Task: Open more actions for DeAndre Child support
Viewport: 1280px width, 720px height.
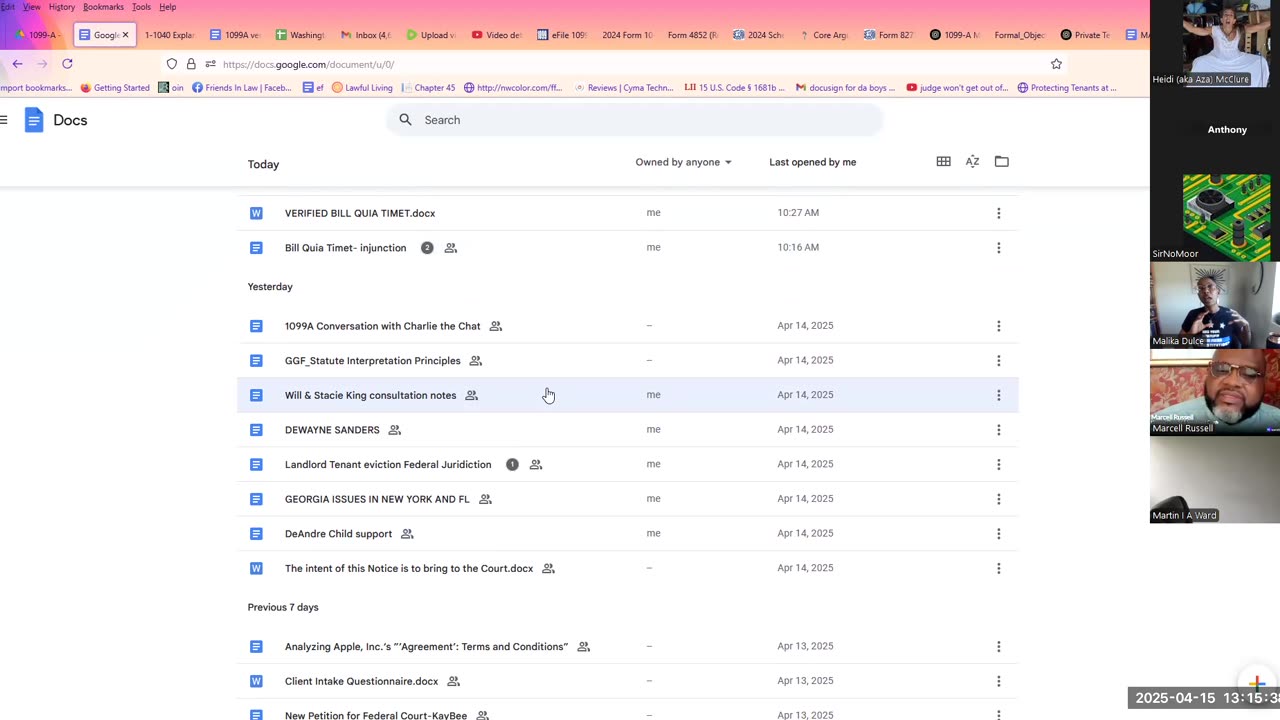Action: click(998, 534)
